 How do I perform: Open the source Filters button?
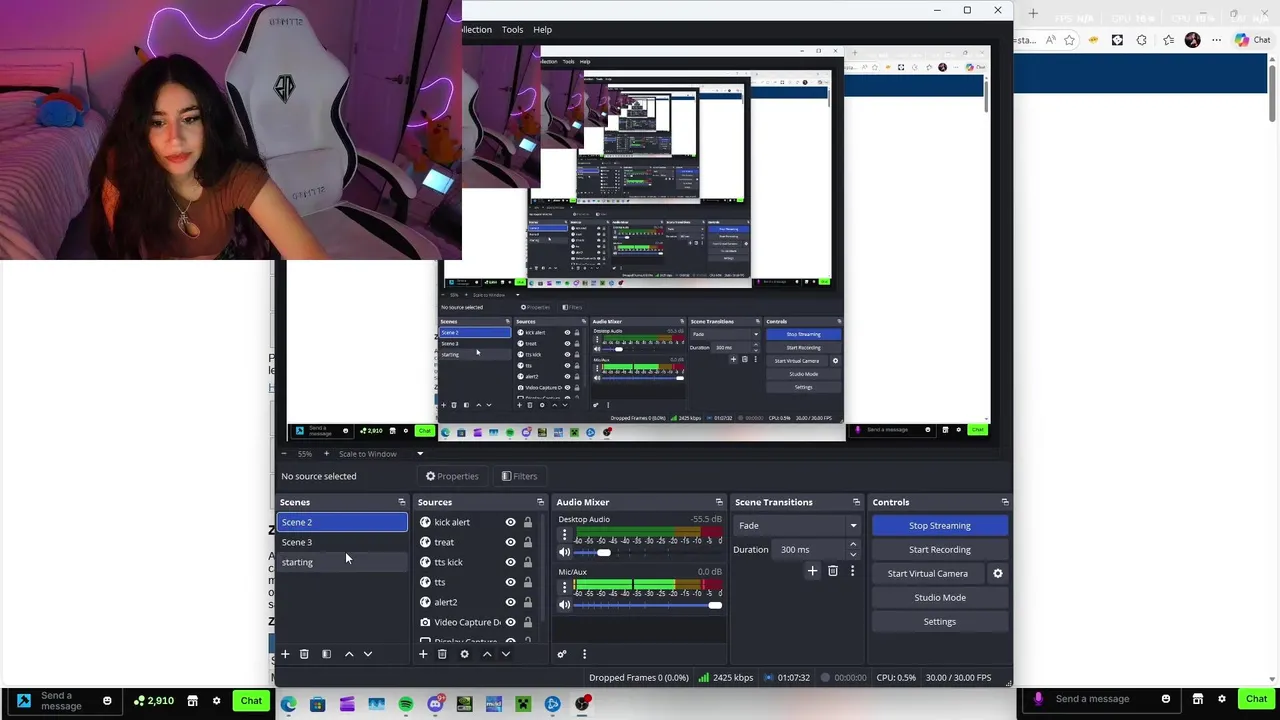[x=519, y=476]
